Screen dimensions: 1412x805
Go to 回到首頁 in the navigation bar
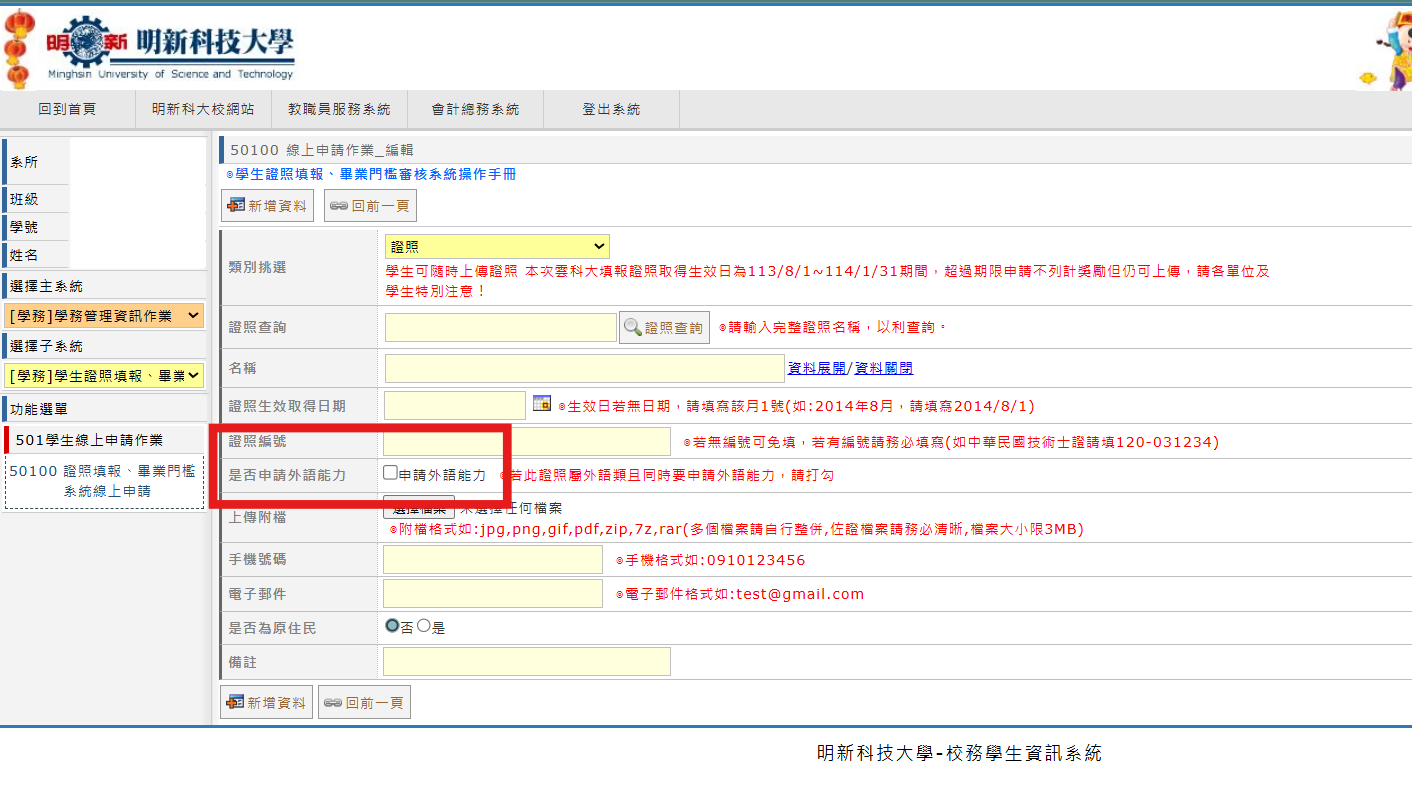[67, 110]
